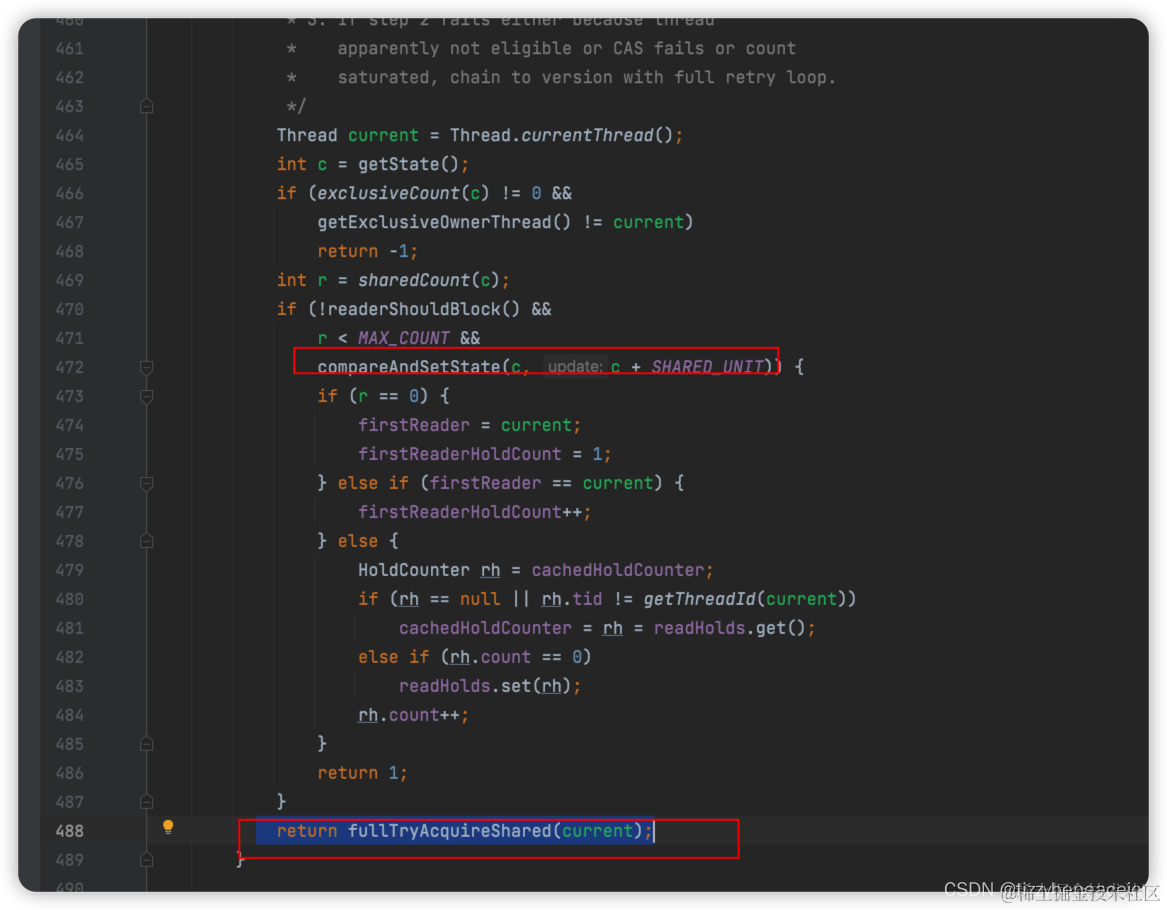Toggle the fold marker at line 485
1167x910 pixels.
[x=147, y=743]
